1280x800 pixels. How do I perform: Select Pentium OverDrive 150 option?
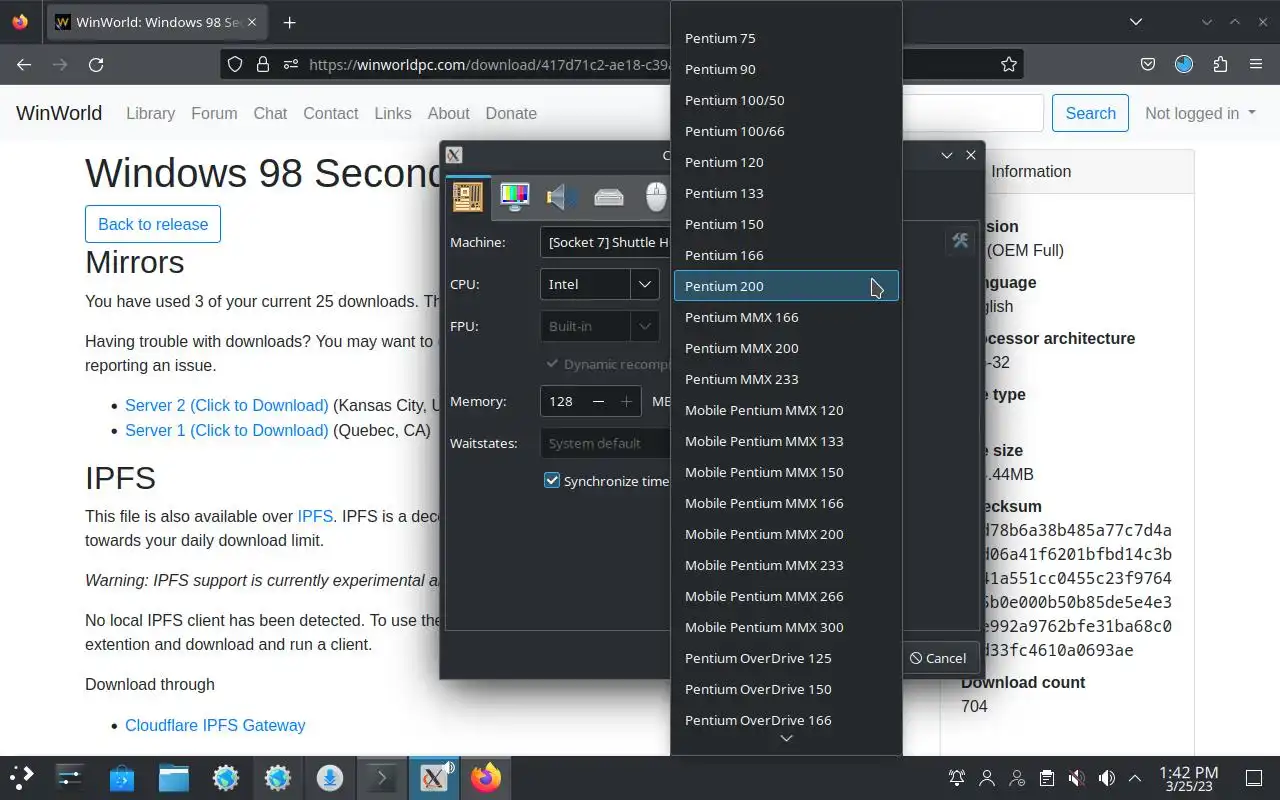(x=786, y=689)
